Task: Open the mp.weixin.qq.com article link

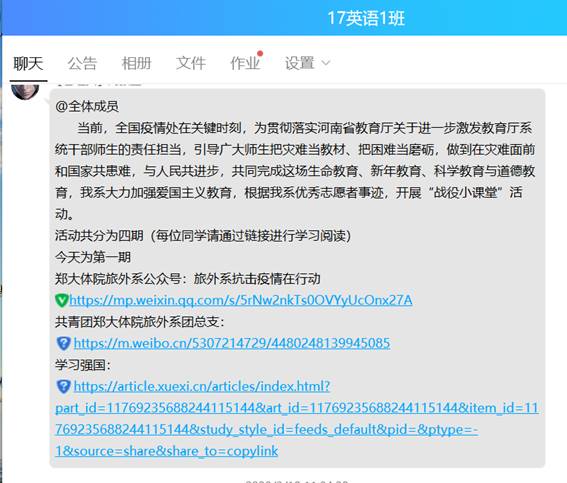Action: [241, 300]
